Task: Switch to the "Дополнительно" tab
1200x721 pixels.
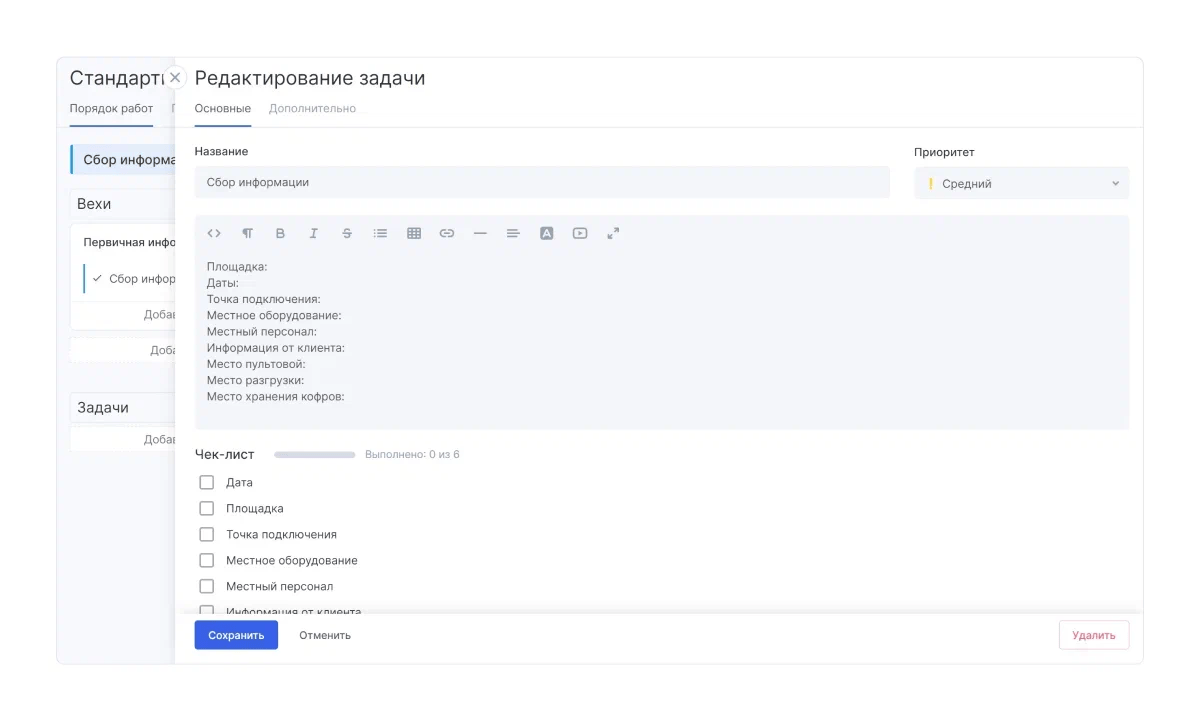Action: point(312,108)
